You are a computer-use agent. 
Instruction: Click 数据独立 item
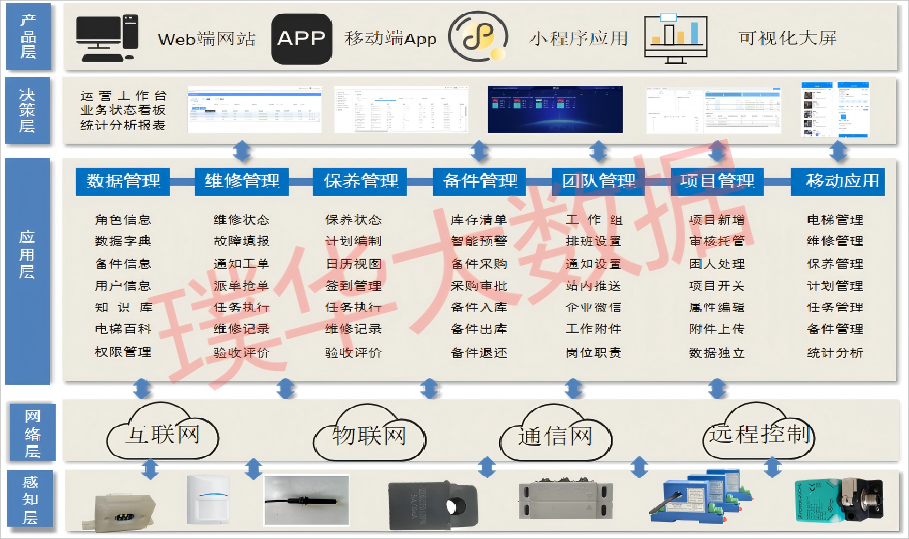[x=717, y=352]
